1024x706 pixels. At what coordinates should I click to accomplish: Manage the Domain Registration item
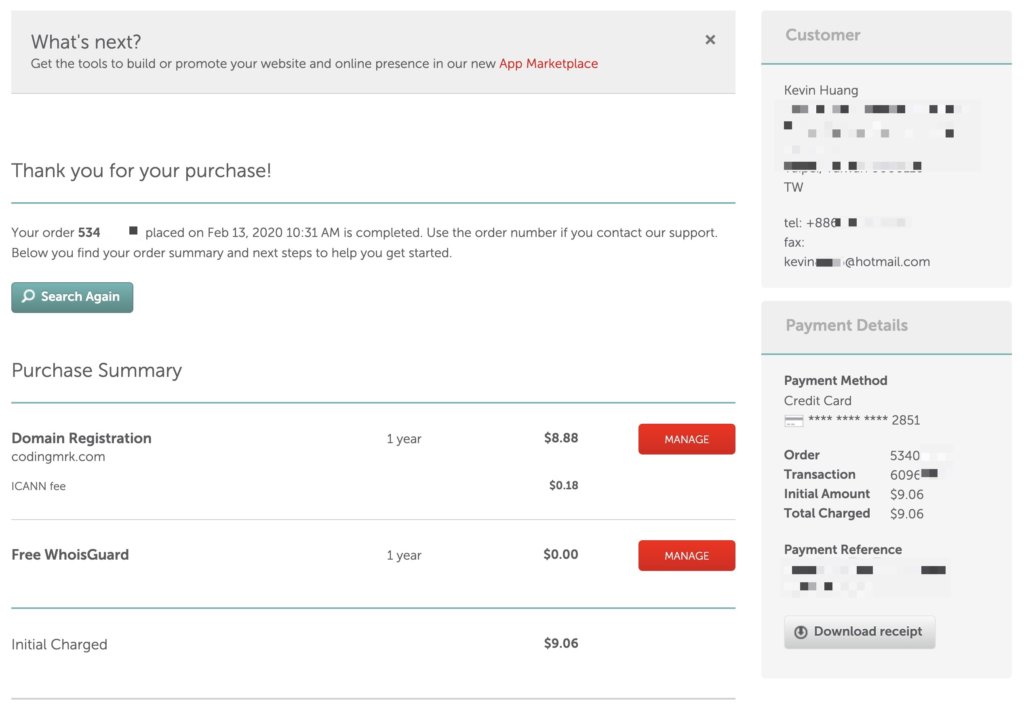point(686,439)
